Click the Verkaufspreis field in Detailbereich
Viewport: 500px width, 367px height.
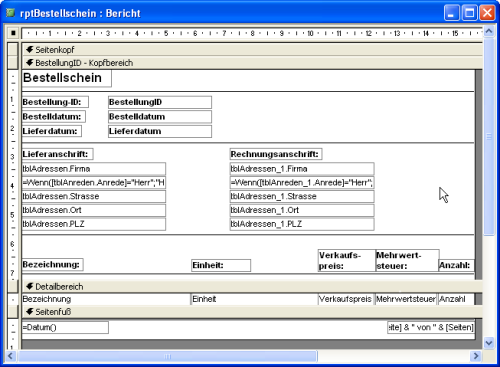click(x=347, y=299)
